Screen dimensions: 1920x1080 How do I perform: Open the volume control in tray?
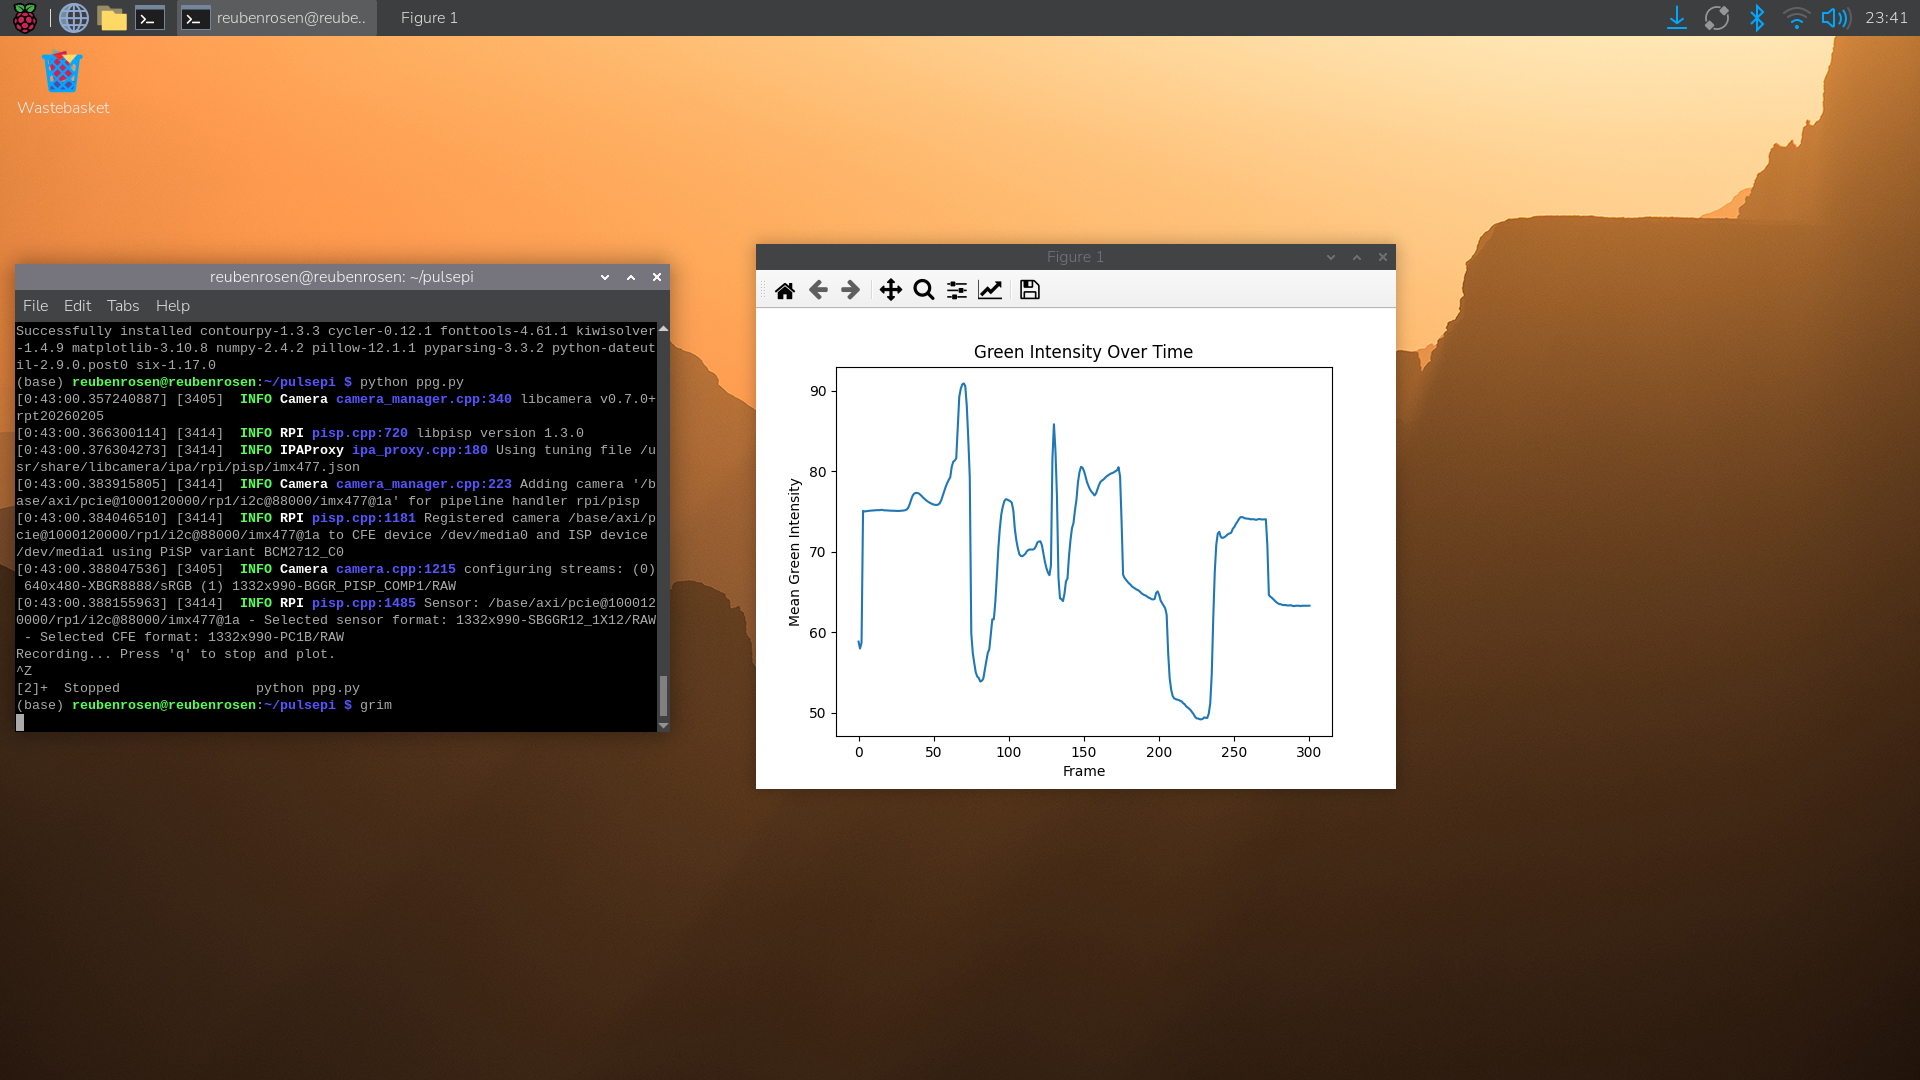pyautogui.click(x=1836, y=18)
